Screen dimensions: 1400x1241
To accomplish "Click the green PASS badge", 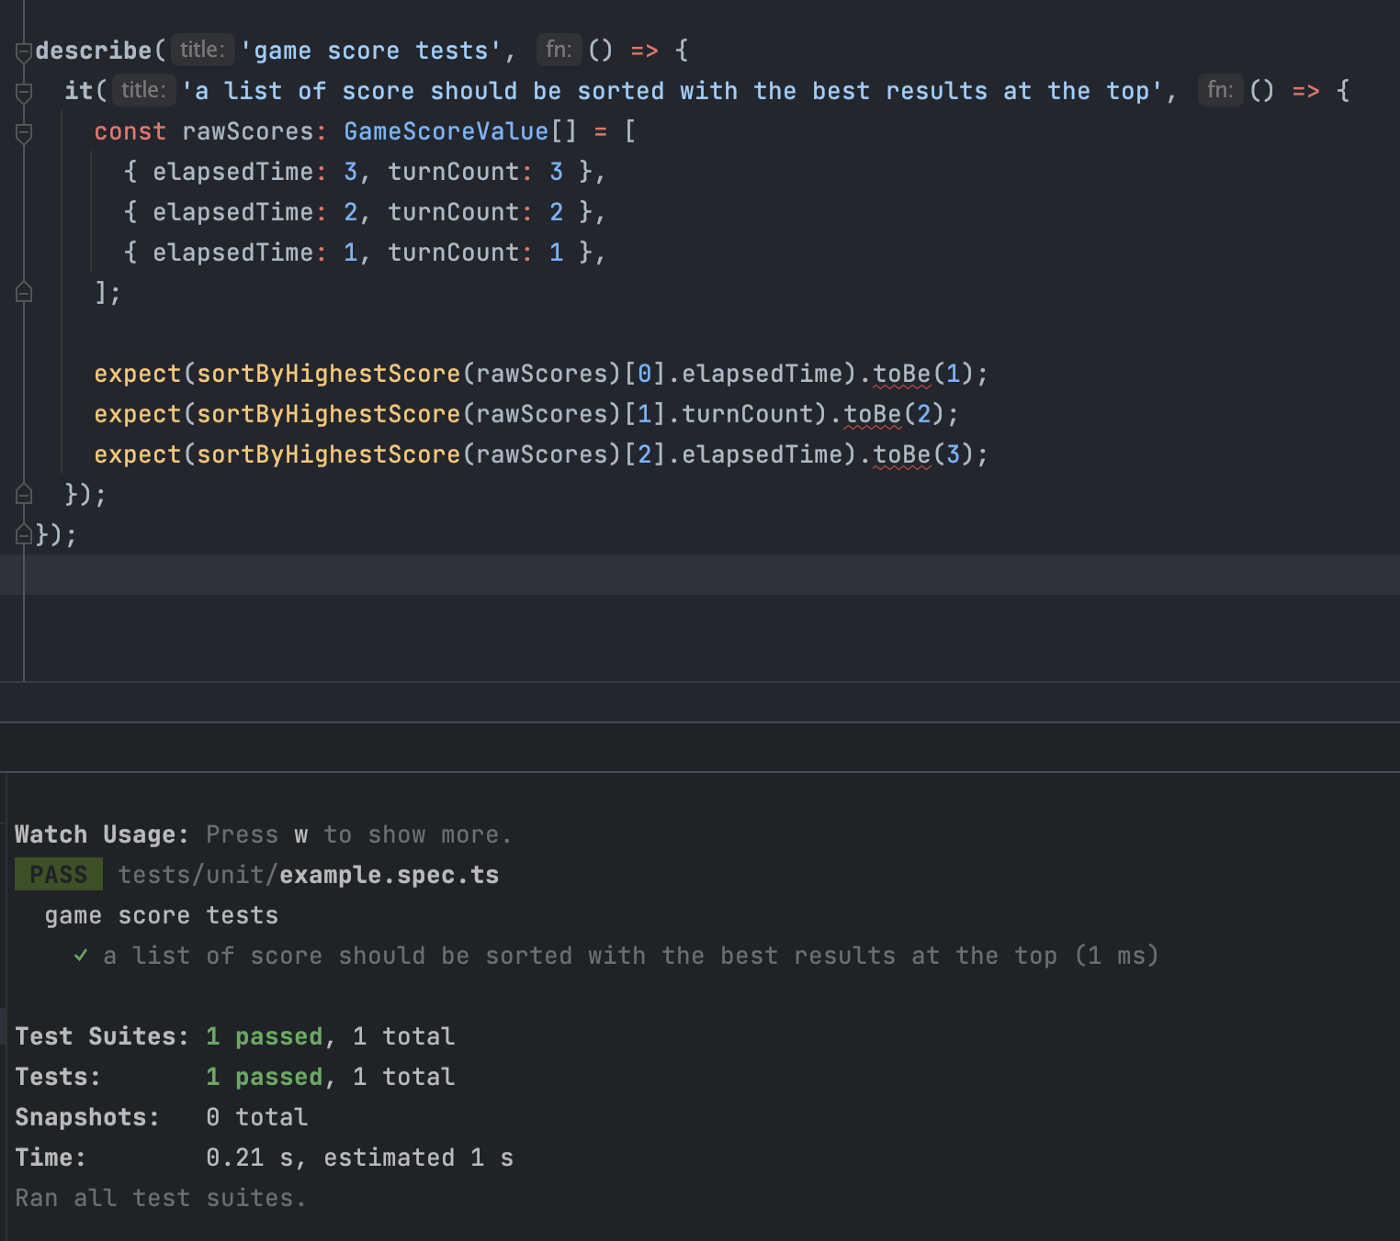I will (59, 874).
